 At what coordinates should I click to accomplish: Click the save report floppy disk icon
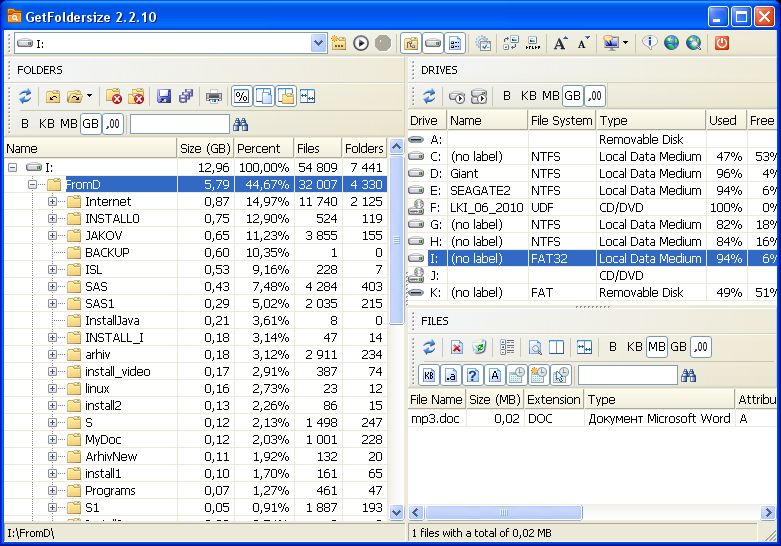[164, 97]
